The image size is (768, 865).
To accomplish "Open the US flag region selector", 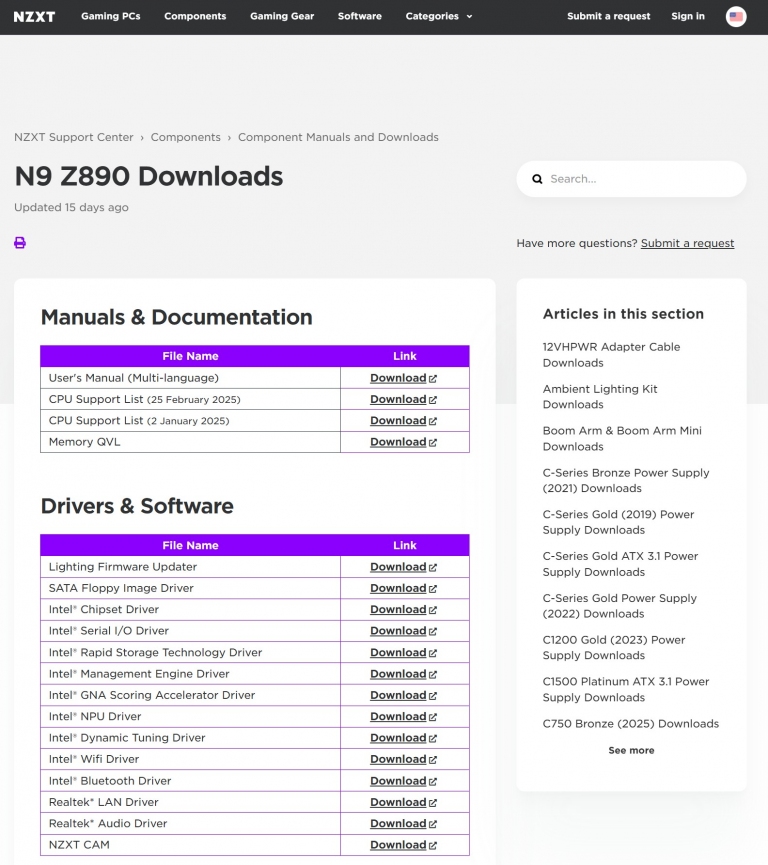I will pos(736,17).
